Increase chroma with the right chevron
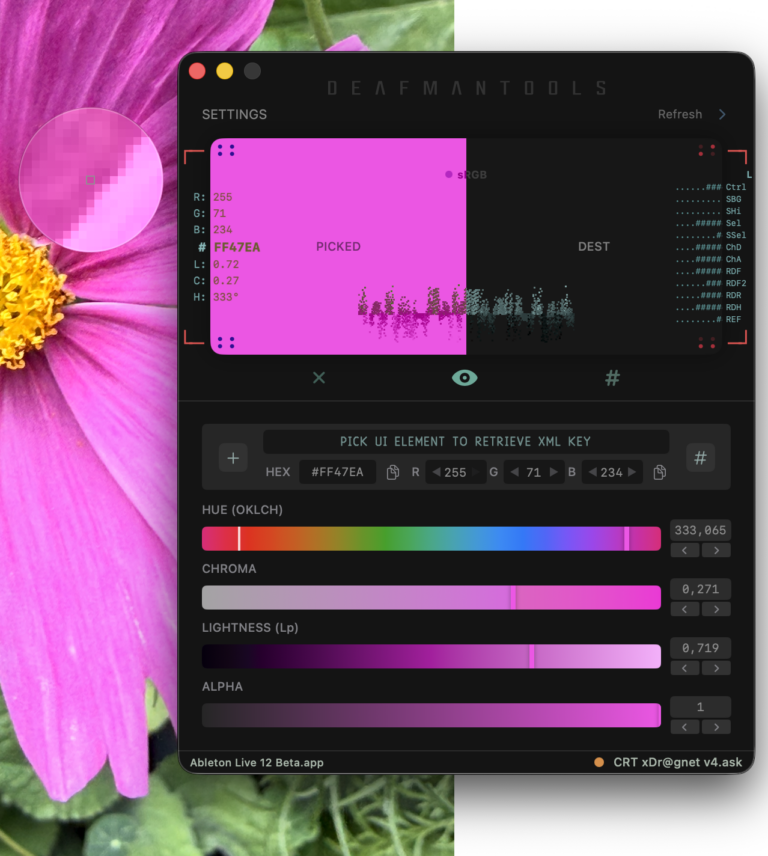768x856 pixels. pos(716,609)
